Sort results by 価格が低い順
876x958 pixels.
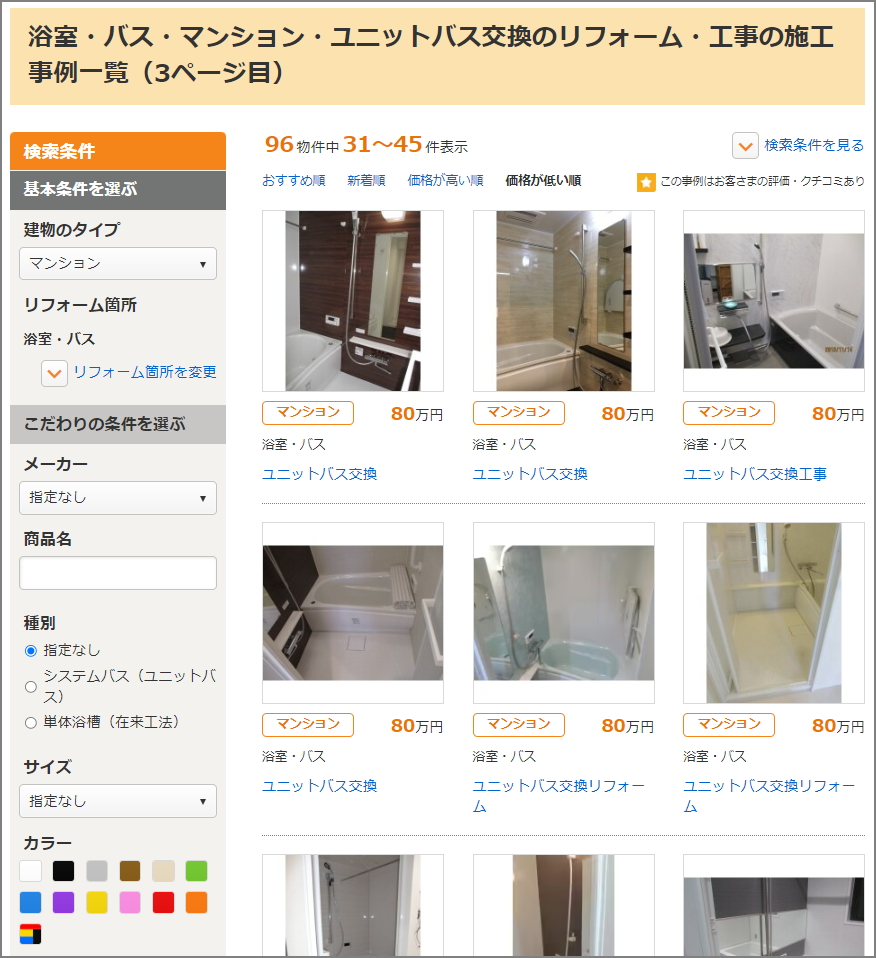pyautogui.click(x=543, y=180)
